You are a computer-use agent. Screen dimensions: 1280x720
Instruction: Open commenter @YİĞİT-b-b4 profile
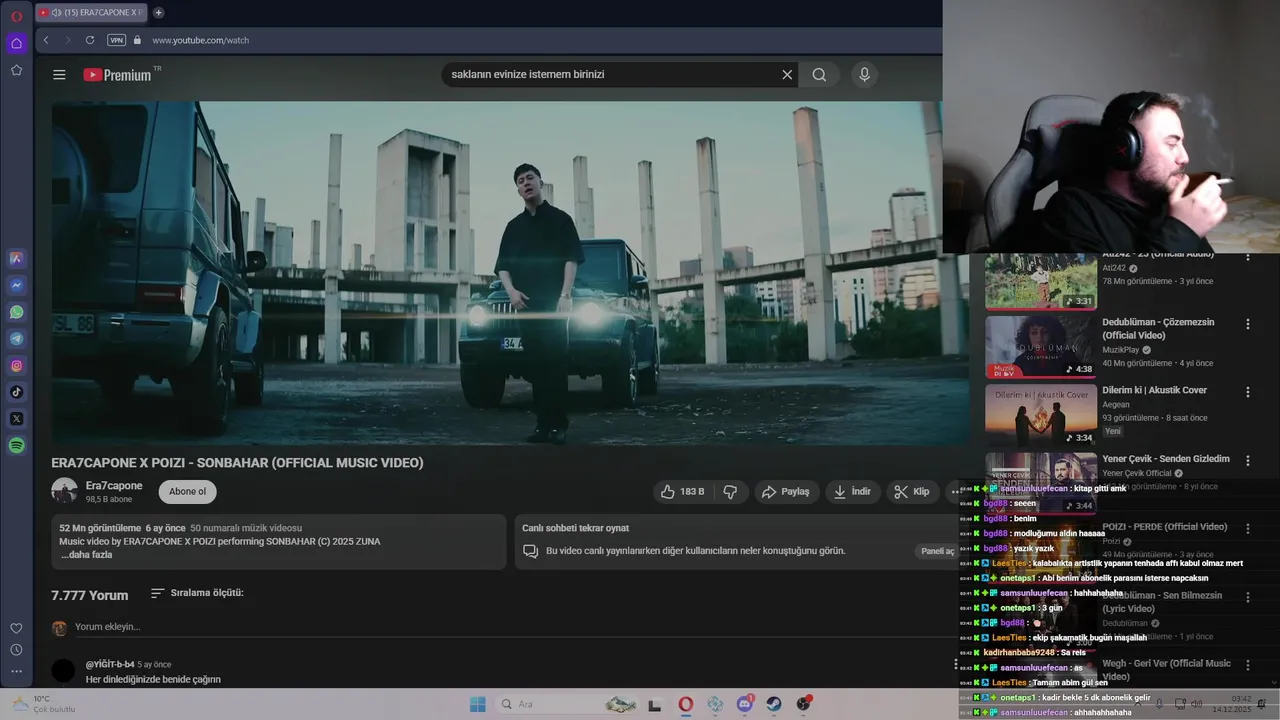pos(110,664)
